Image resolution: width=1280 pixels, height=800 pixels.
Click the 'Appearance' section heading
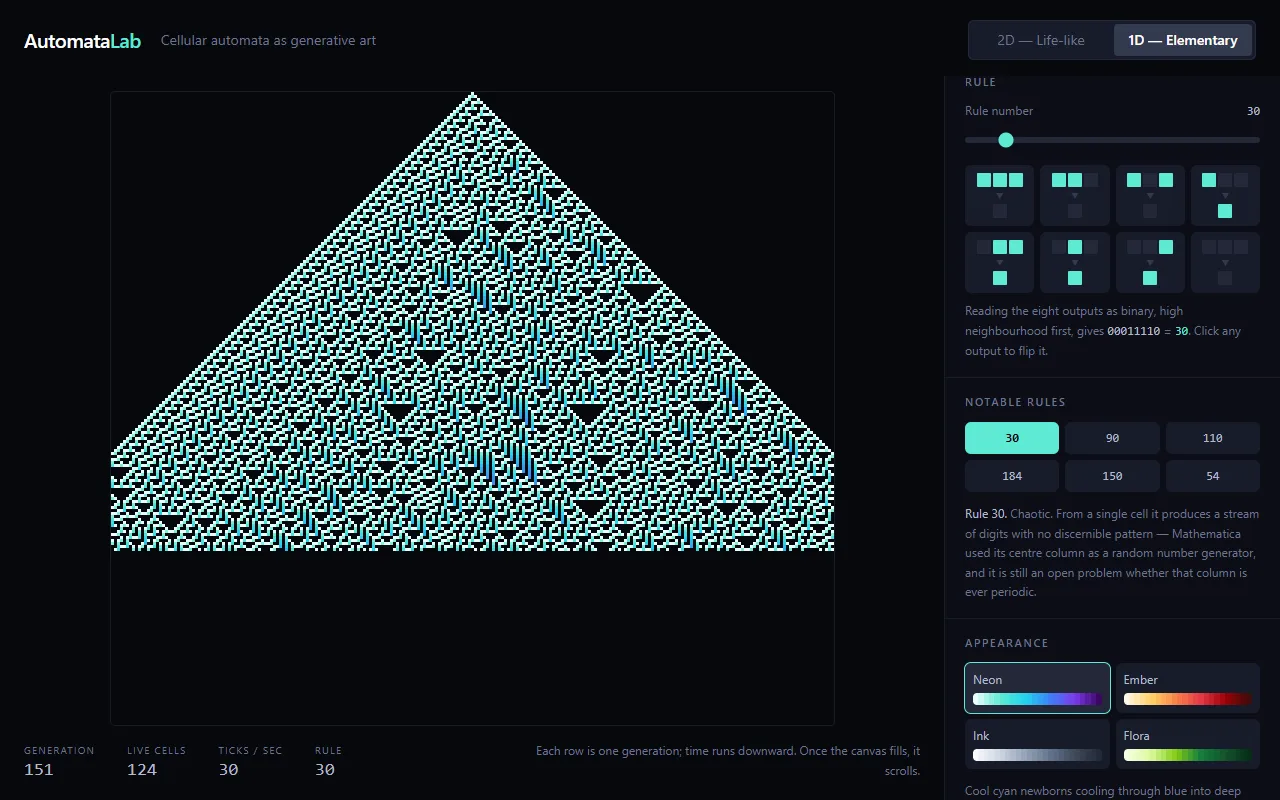pos(1007,643)
